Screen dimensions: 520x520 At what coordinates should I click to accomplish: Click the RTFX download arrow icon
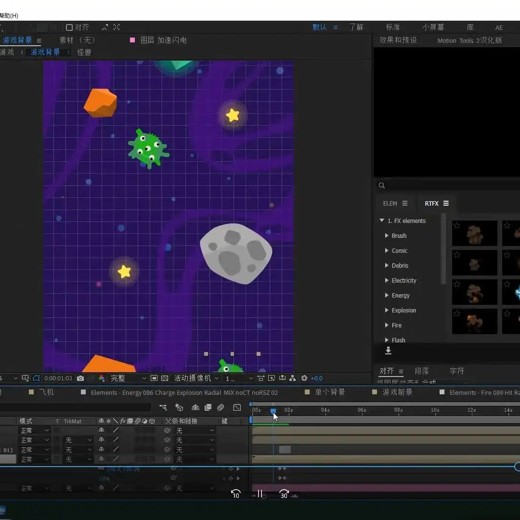(x=388, y=350)
